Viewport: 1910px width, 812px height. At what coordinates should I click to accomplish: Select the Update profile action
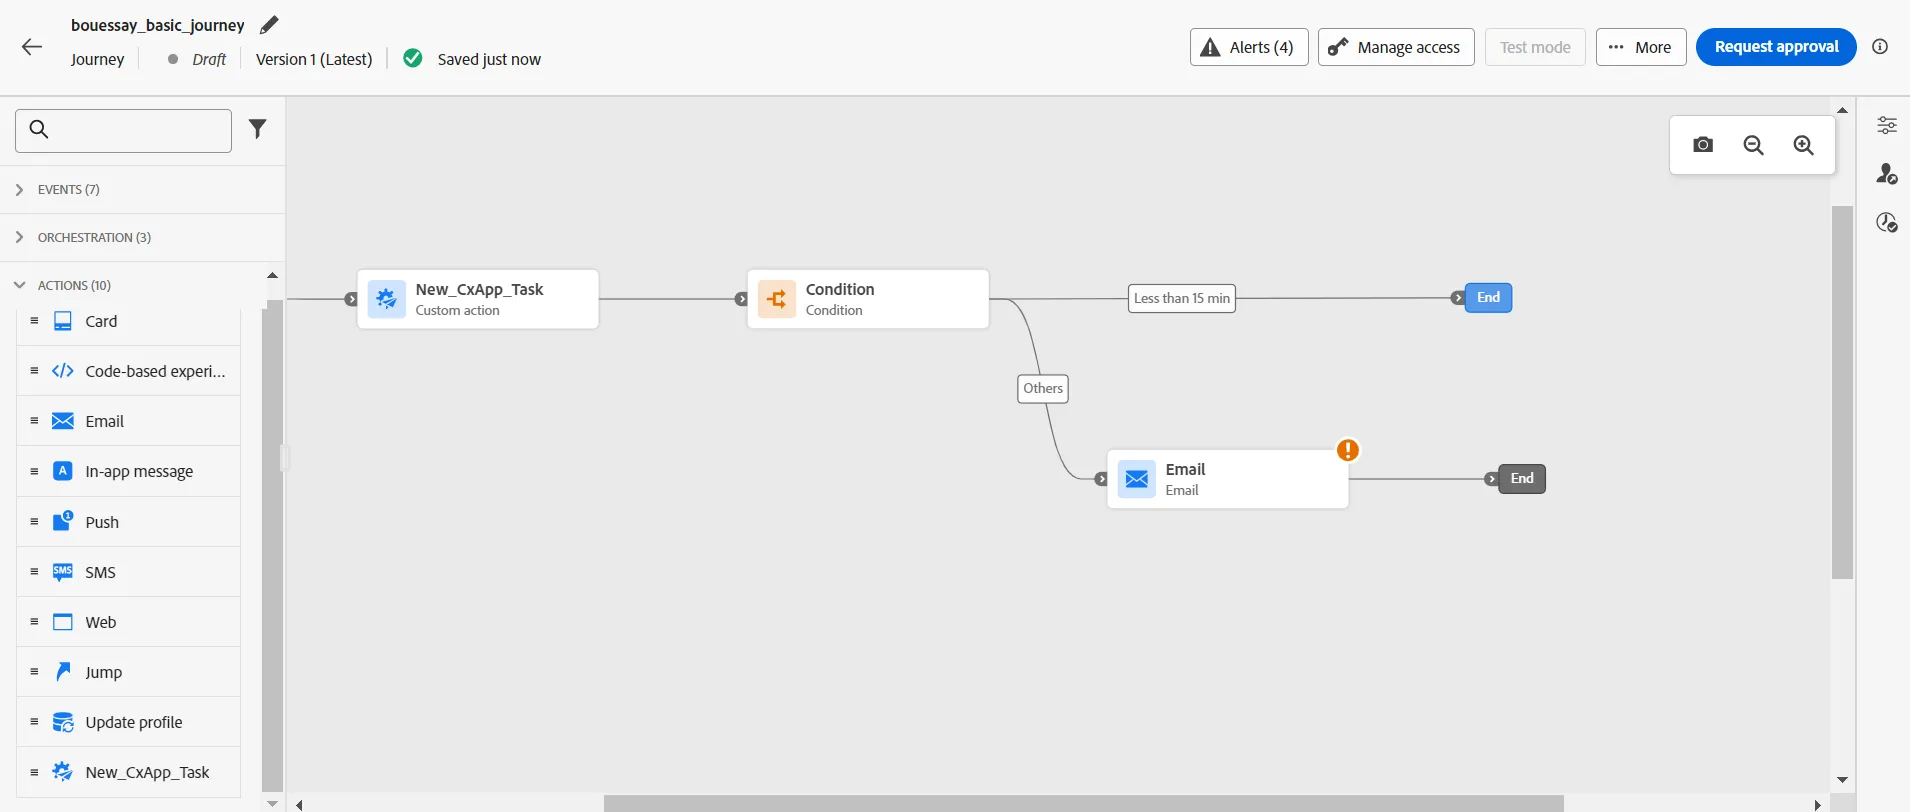(129, 722)
